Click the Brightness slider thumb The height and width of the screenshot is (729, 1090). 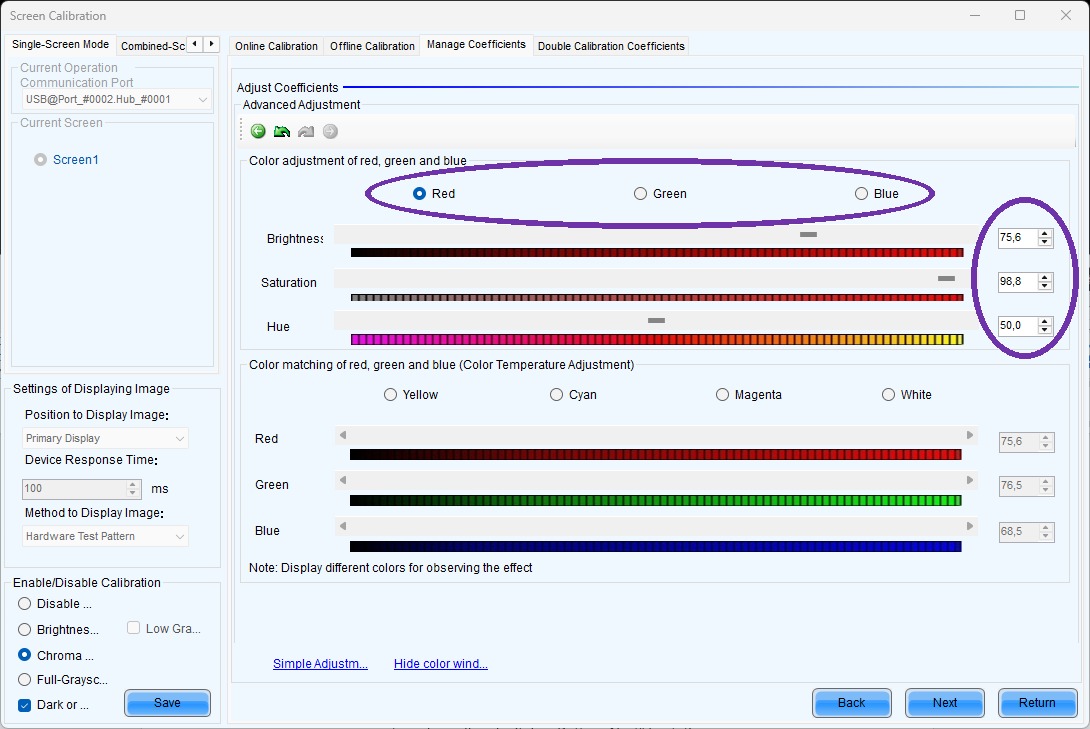pos(808,235)
